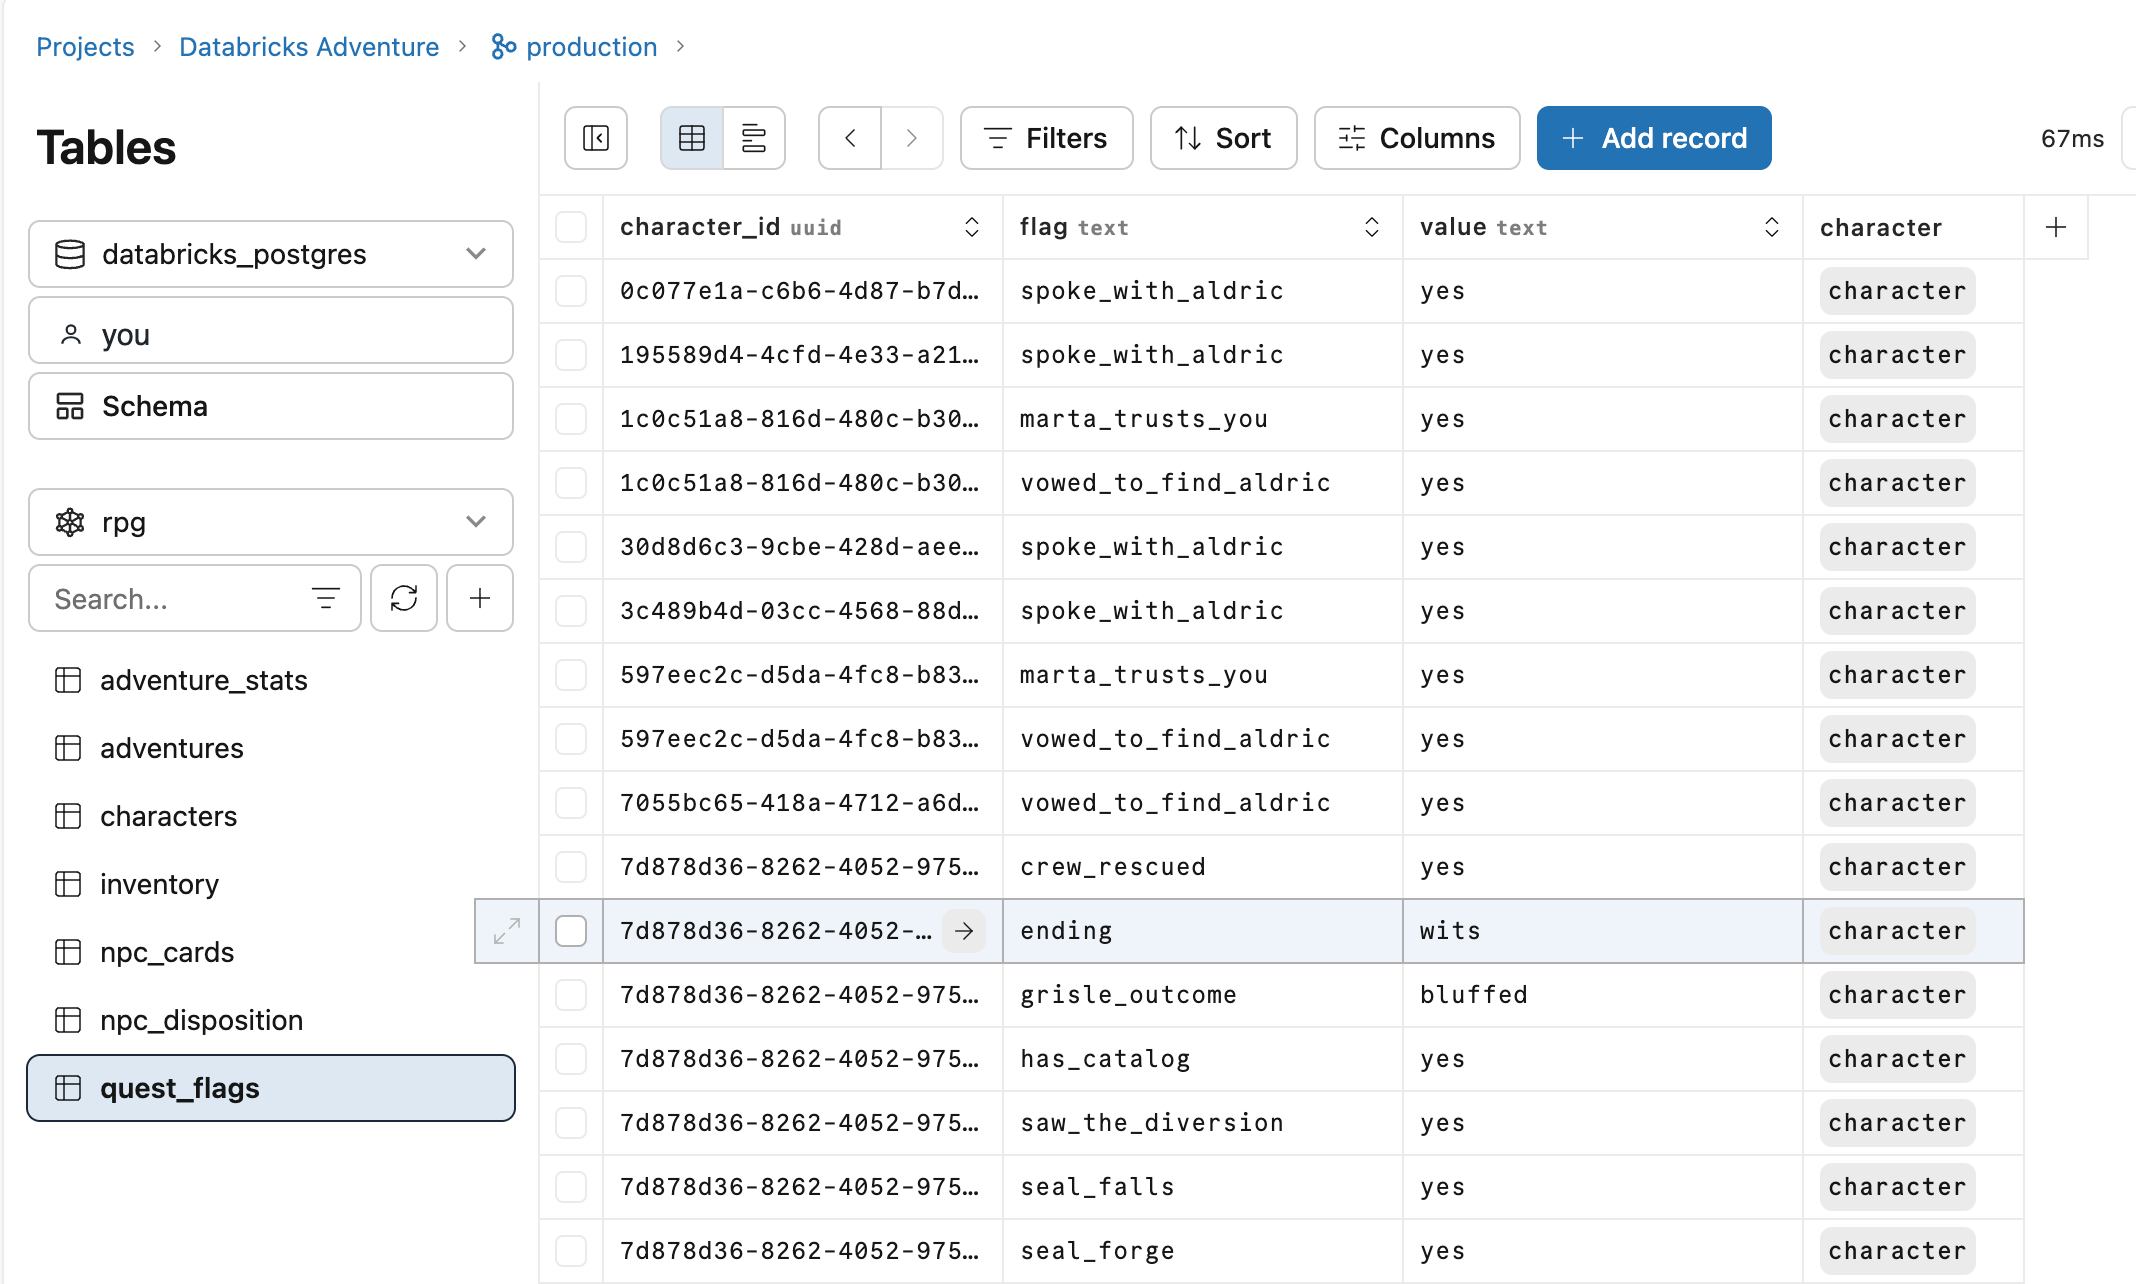
Task: Open the databricks_postgres database dropdown
Action: (x=271, y=254)
